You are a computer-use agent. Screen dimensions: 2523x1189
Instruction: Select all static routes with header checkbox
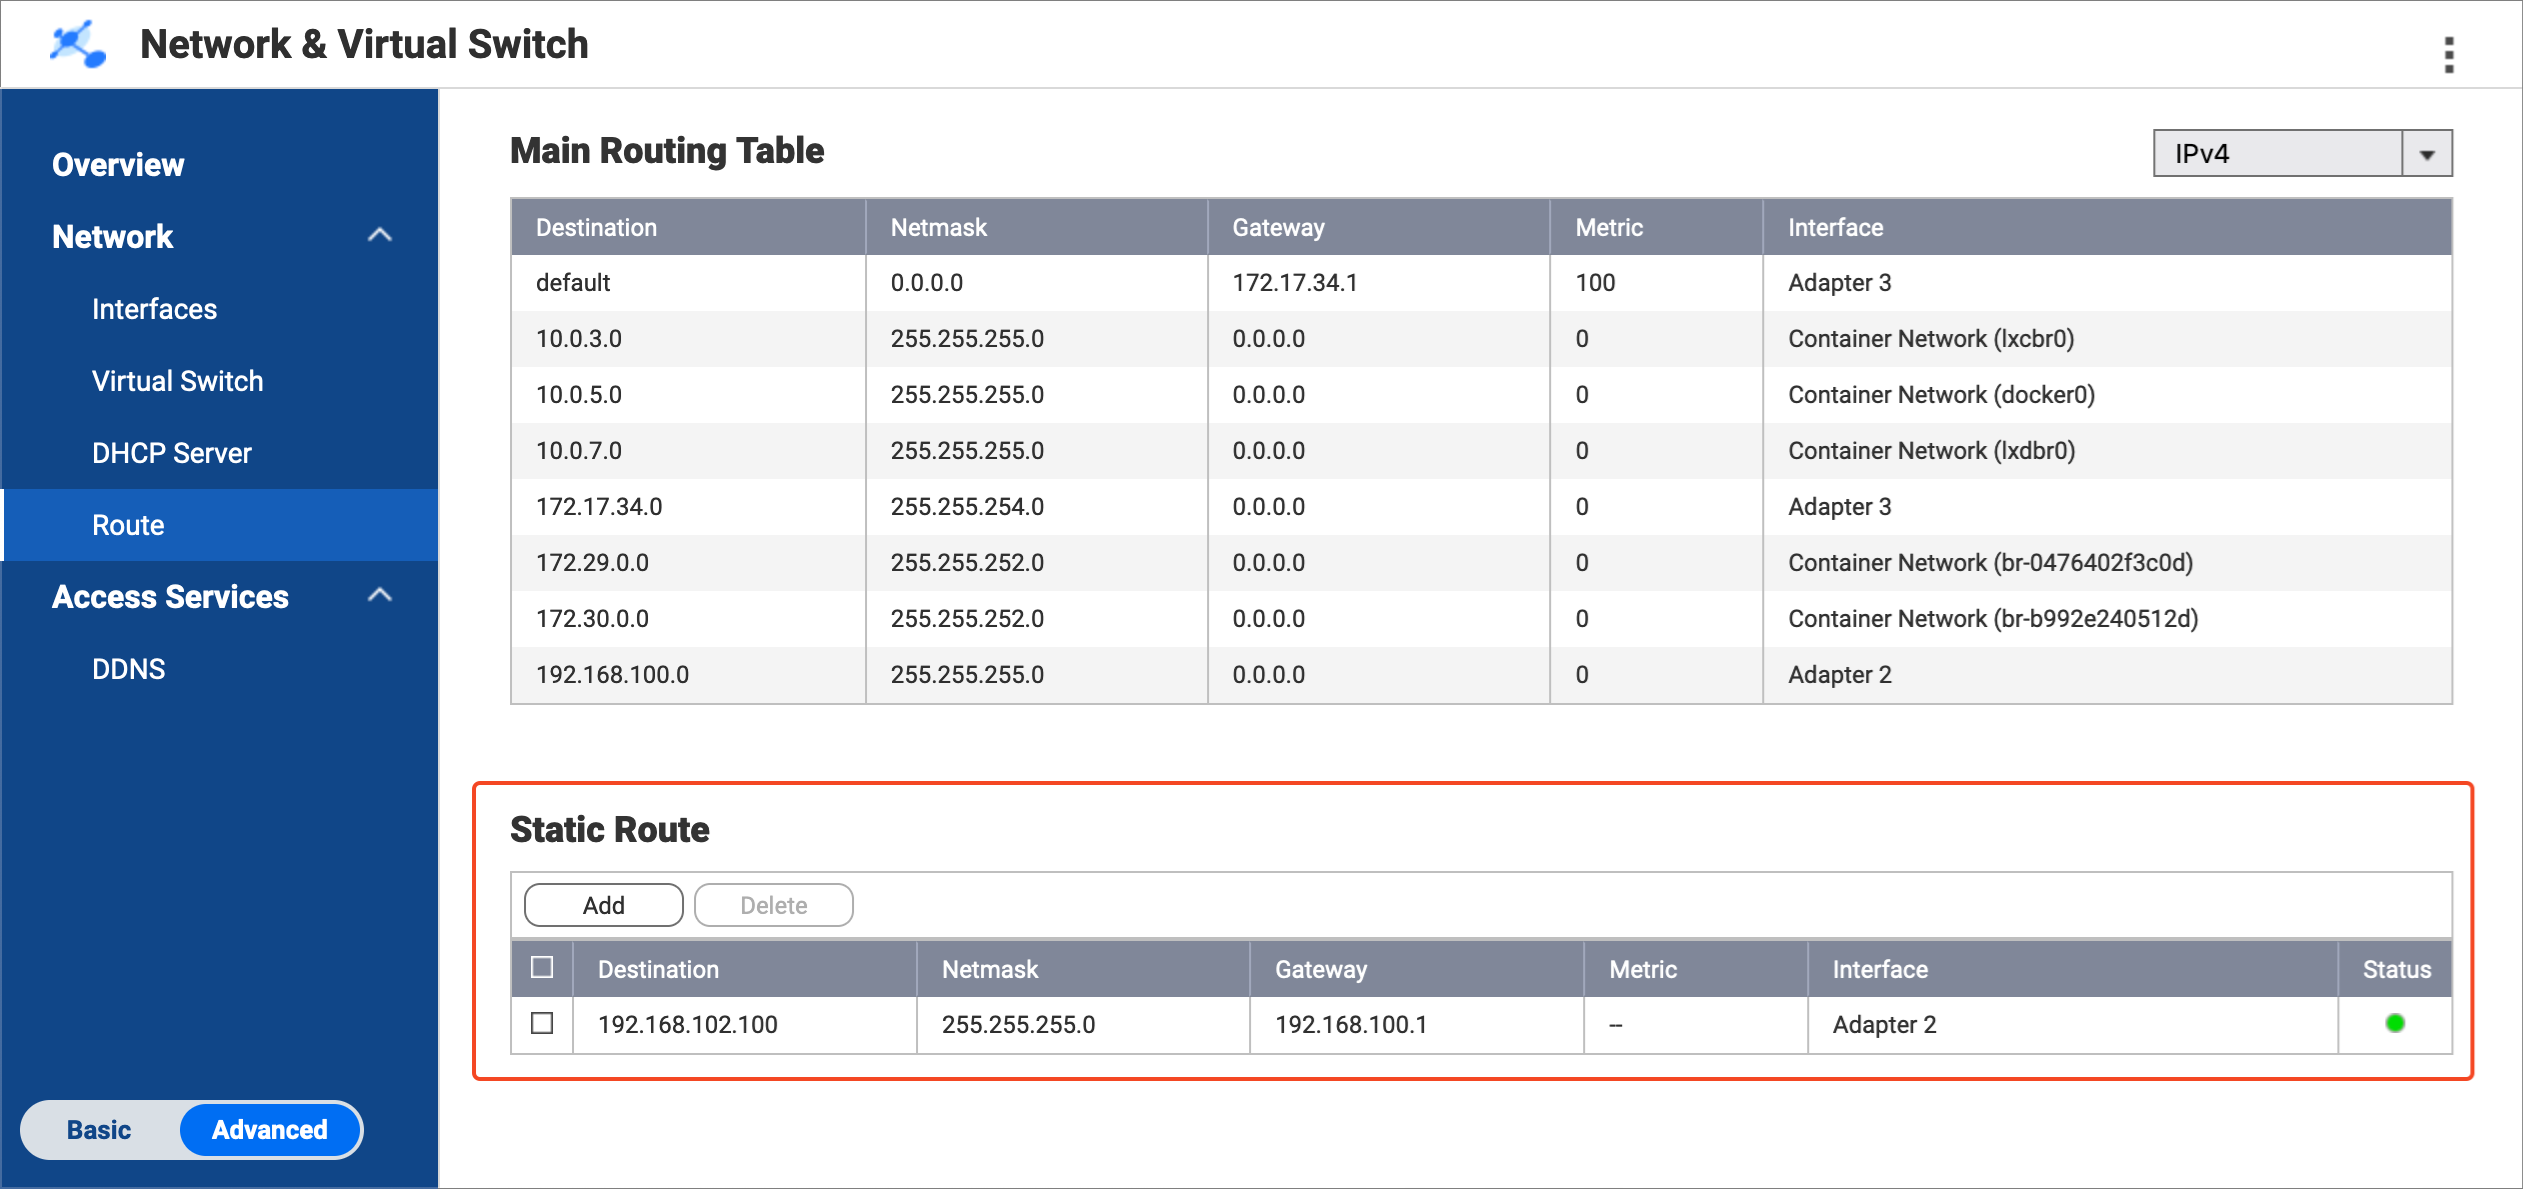(542, 967)
